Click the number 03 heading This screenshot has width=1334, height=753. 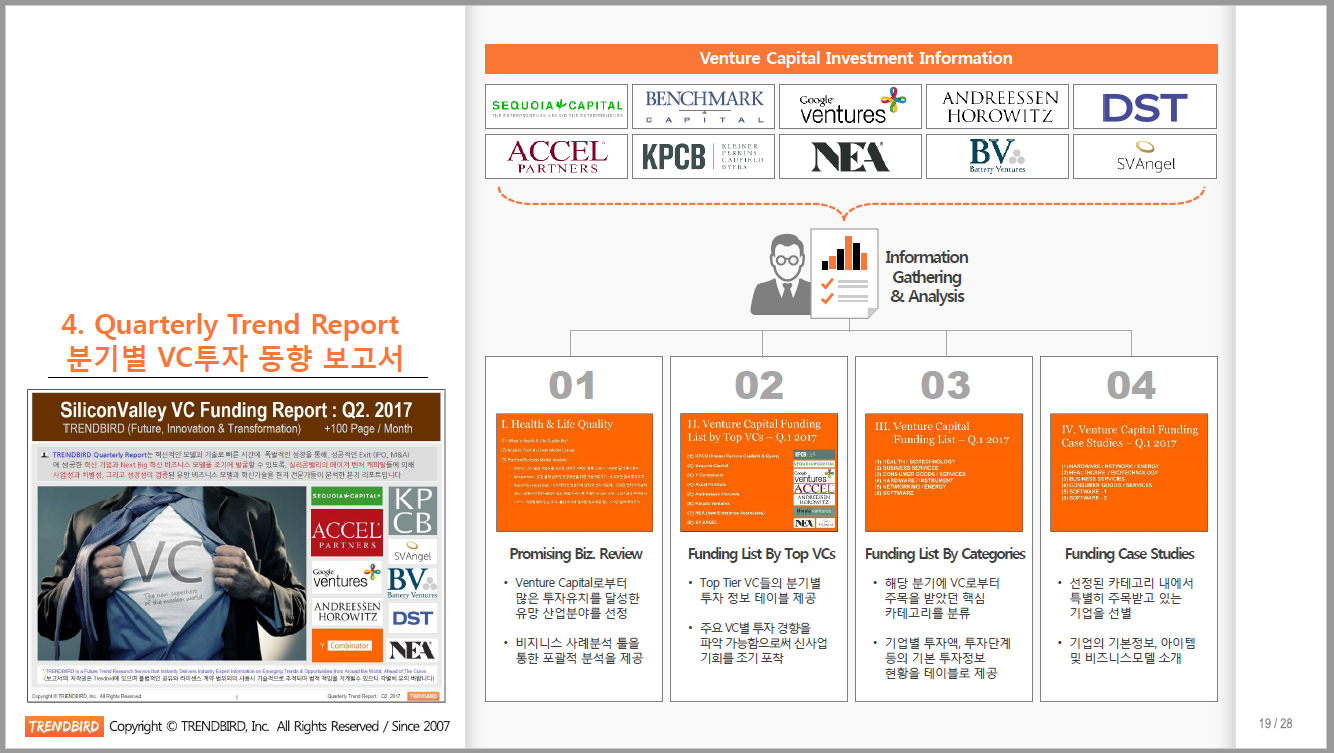pos(944,386)
